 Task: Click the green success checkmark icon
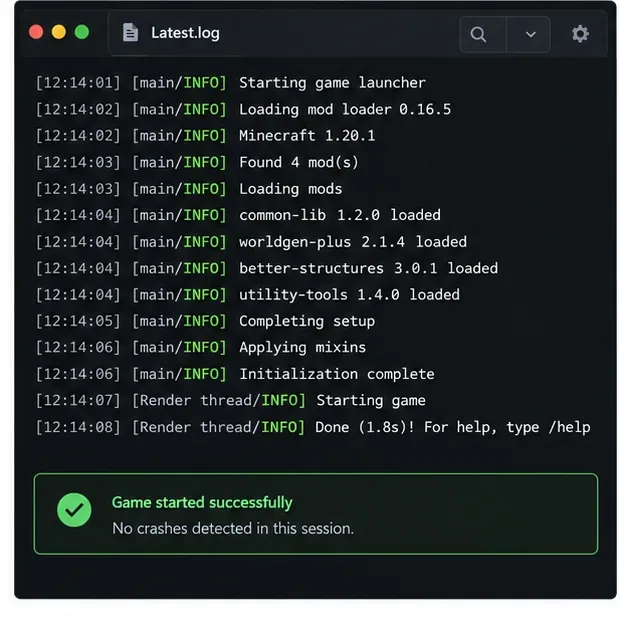pos(74,510)
